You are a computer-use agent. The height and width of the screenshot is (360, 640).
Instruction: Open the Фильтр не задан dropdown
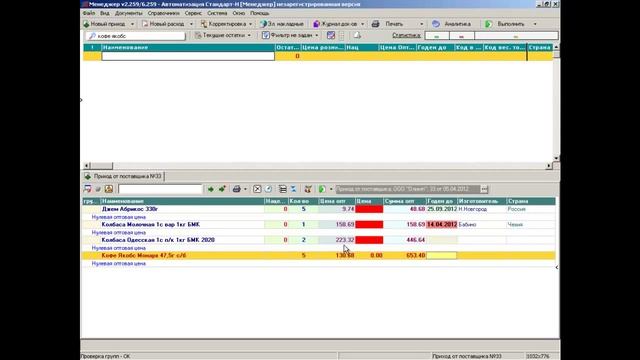(x=290, y=36)
